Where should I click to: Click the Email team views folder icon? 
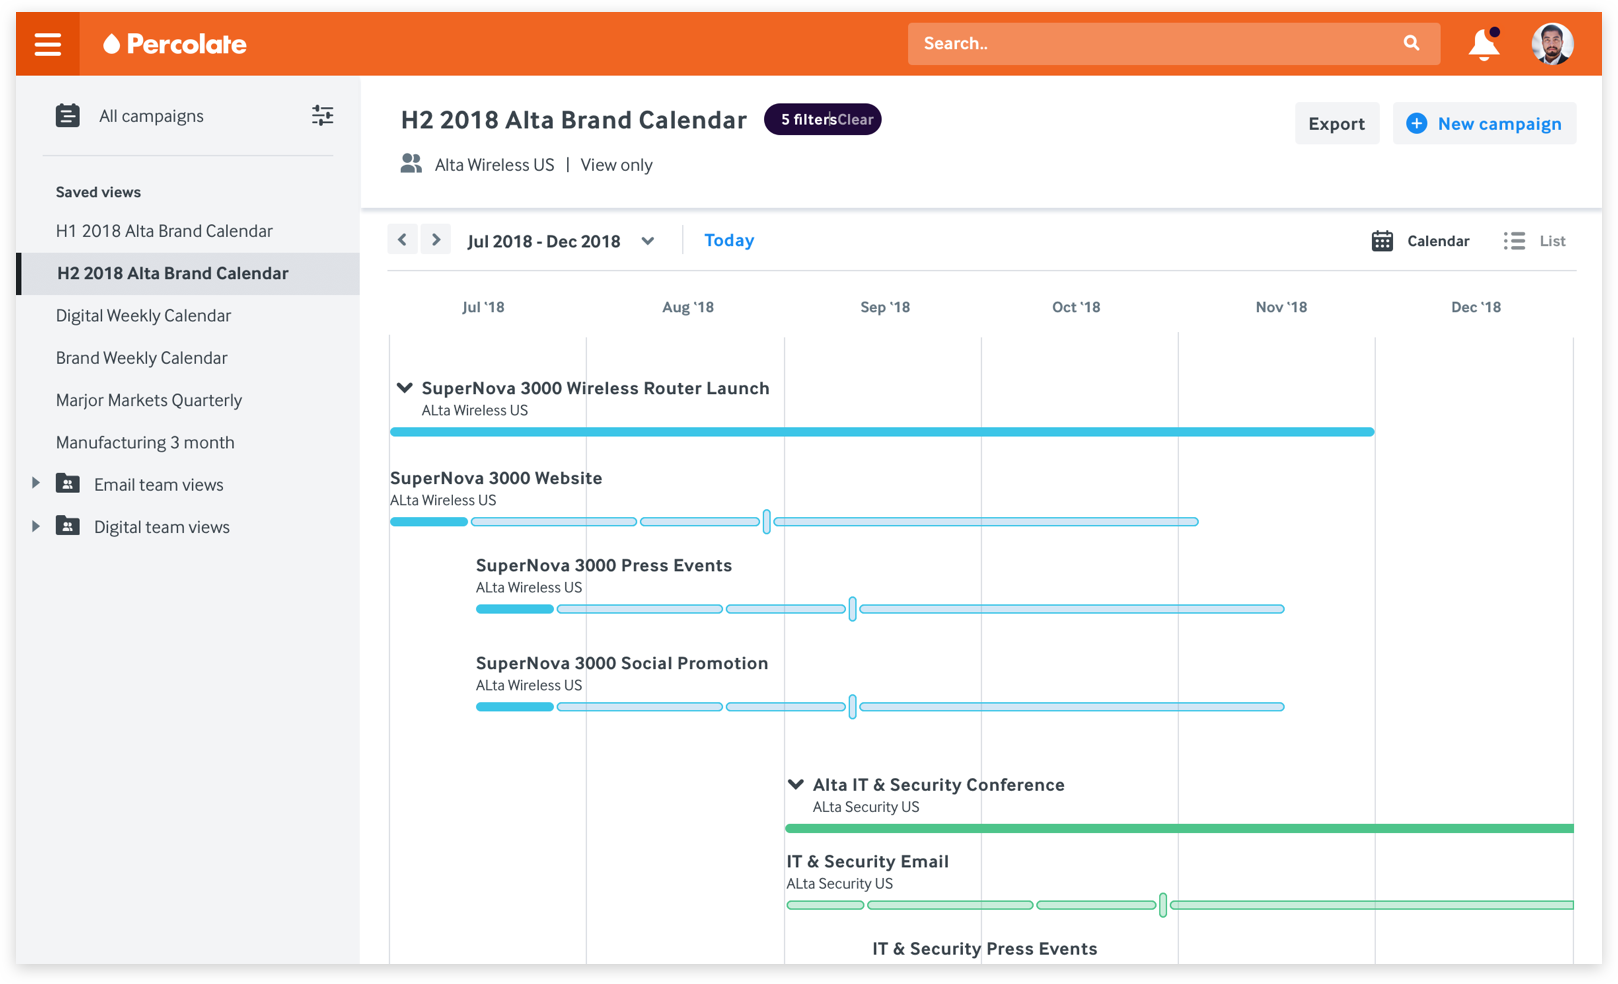(68, 484)
